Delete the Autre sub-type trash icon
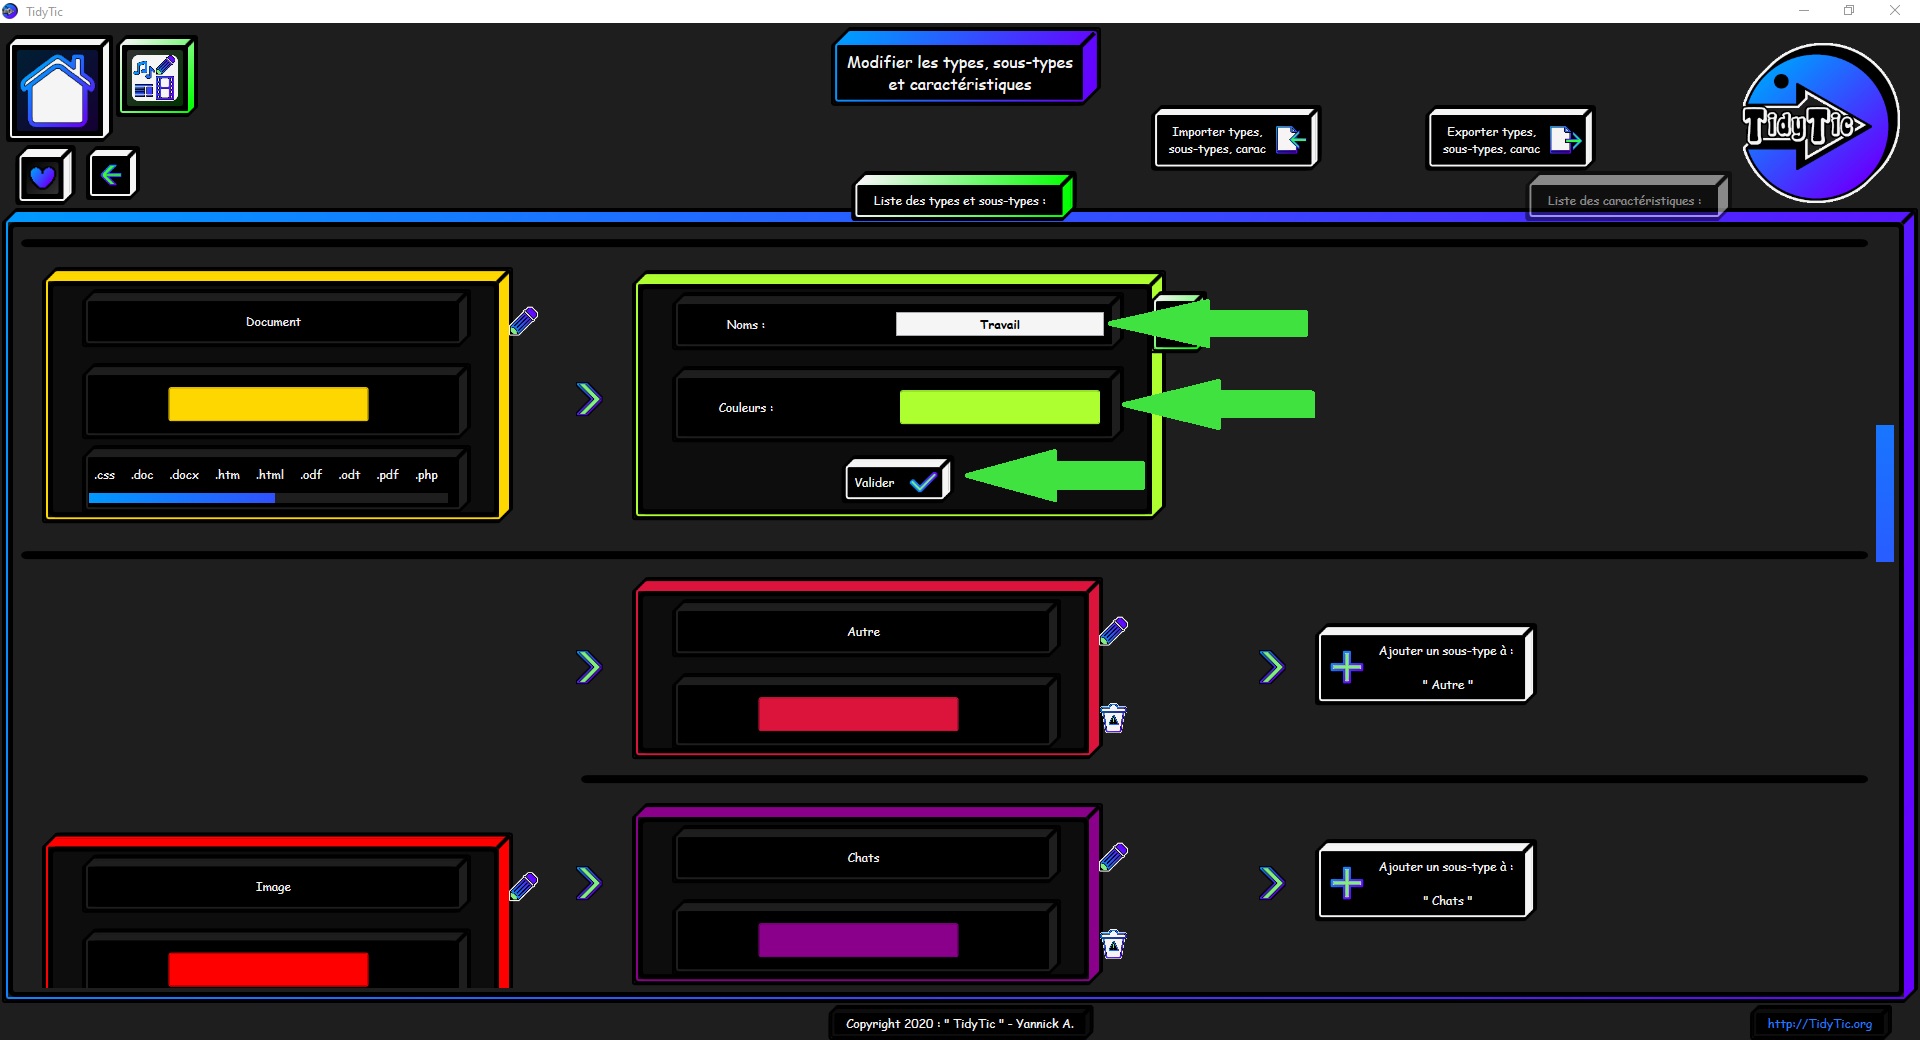This screenshot has height=1040, width=1920. pyautogui.click(x=1113, y=717)
